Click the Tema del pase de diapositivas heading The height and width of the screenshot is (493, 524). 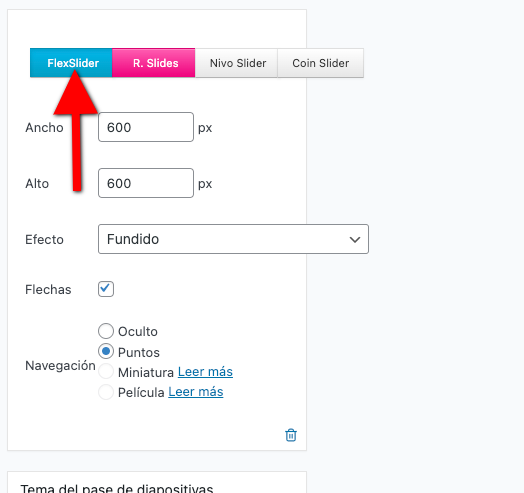tap(117, 488)
